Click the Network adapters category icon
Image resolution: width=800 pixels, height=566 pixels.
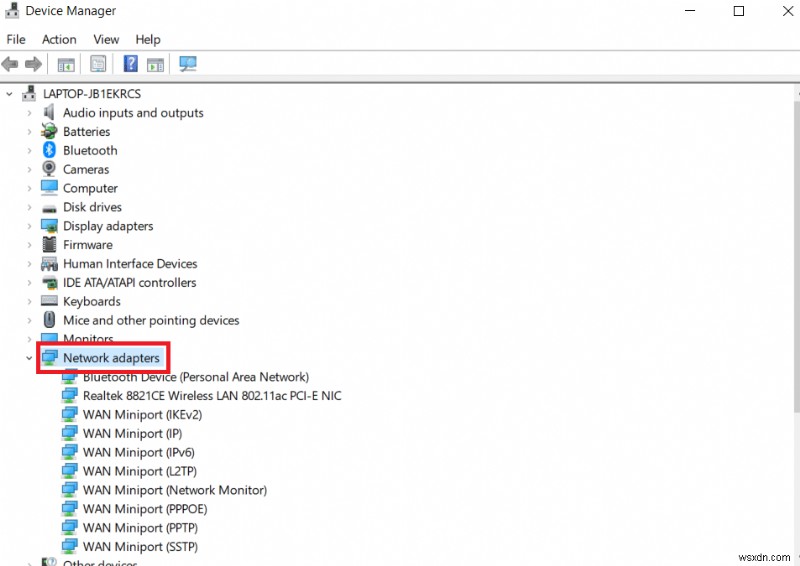49,358
